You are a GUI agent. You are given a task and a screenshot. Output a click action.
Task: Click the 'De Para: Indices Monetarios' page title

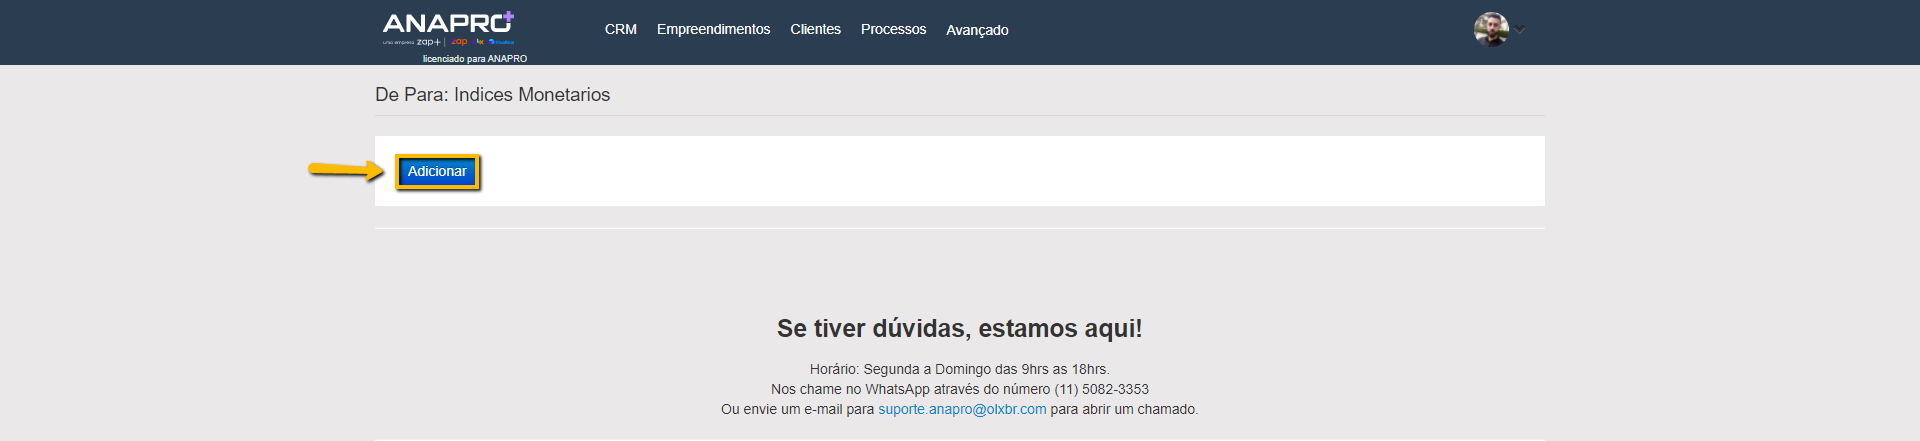492,95
